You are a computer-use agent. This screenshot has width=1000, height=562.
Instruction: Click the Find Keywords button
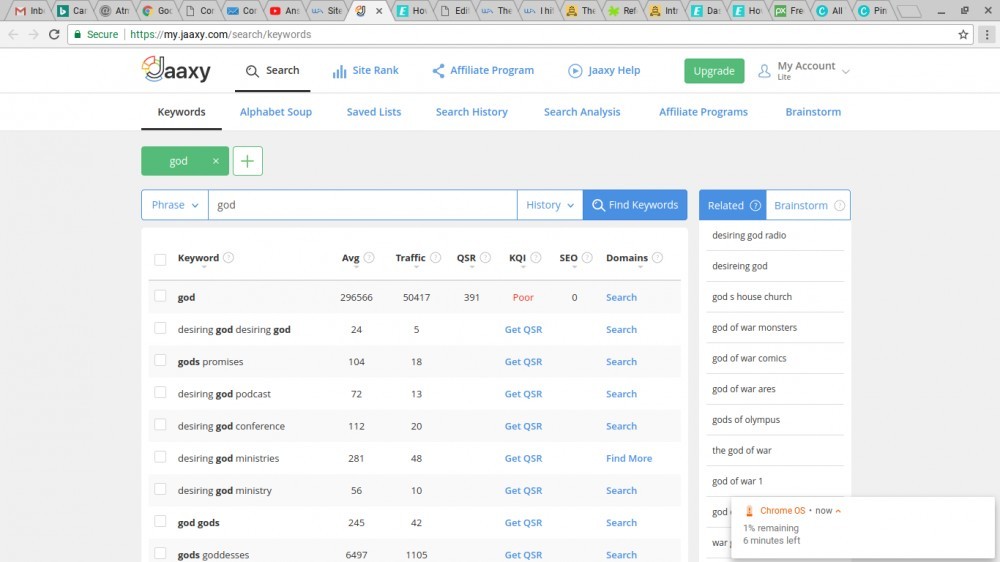point(635,205)
